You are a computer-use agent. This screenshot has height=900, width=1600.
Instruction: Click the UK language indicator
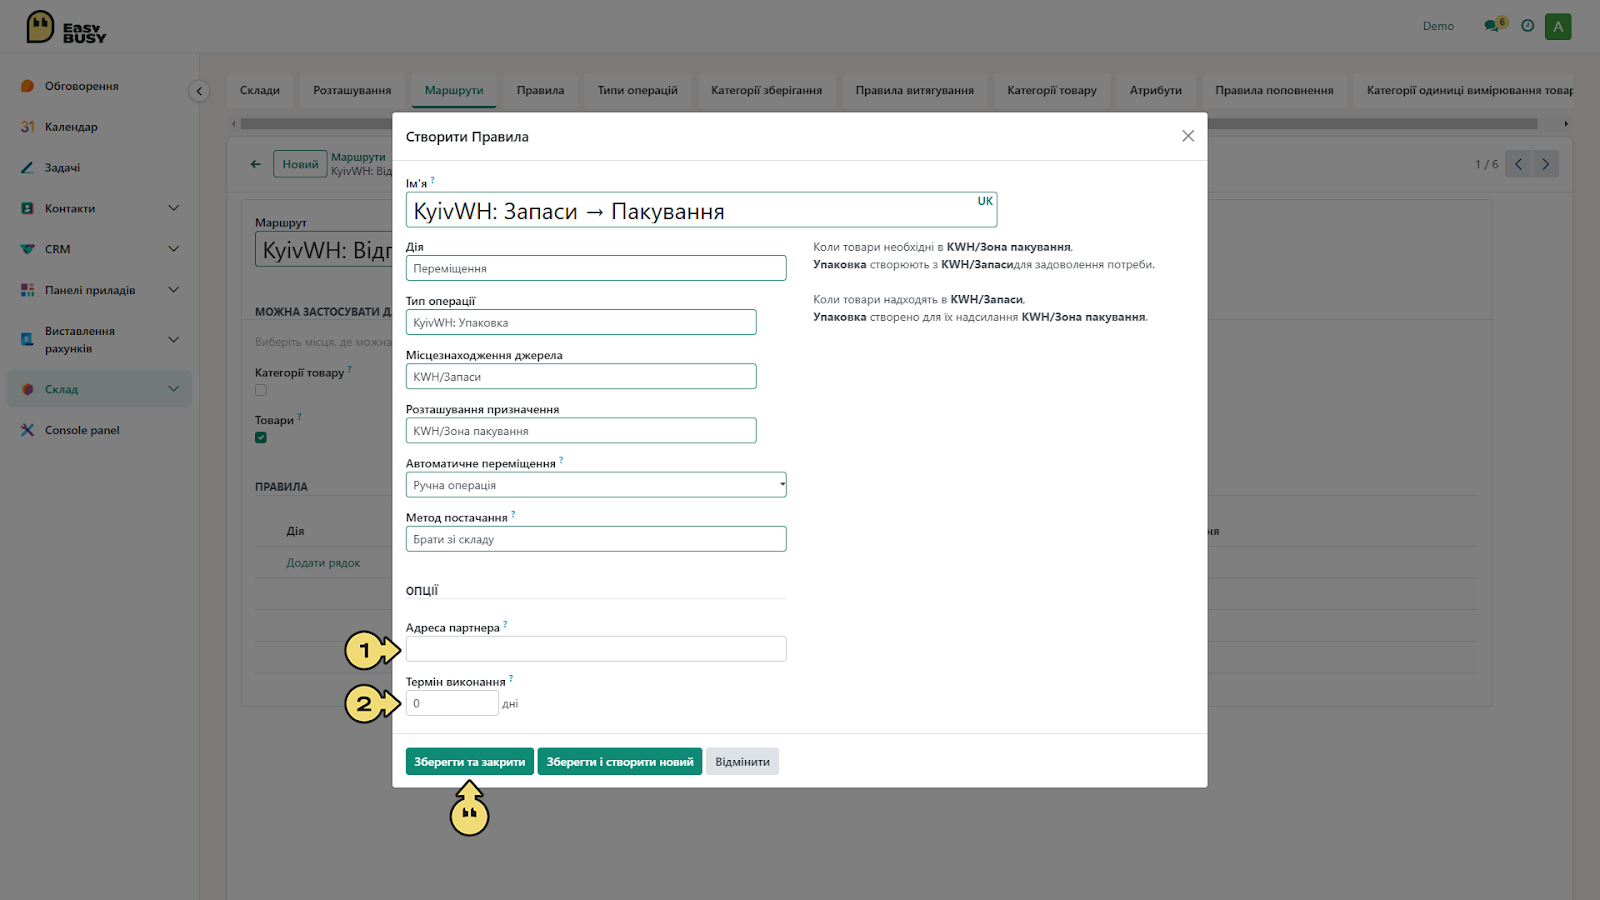tap(985, 201)
